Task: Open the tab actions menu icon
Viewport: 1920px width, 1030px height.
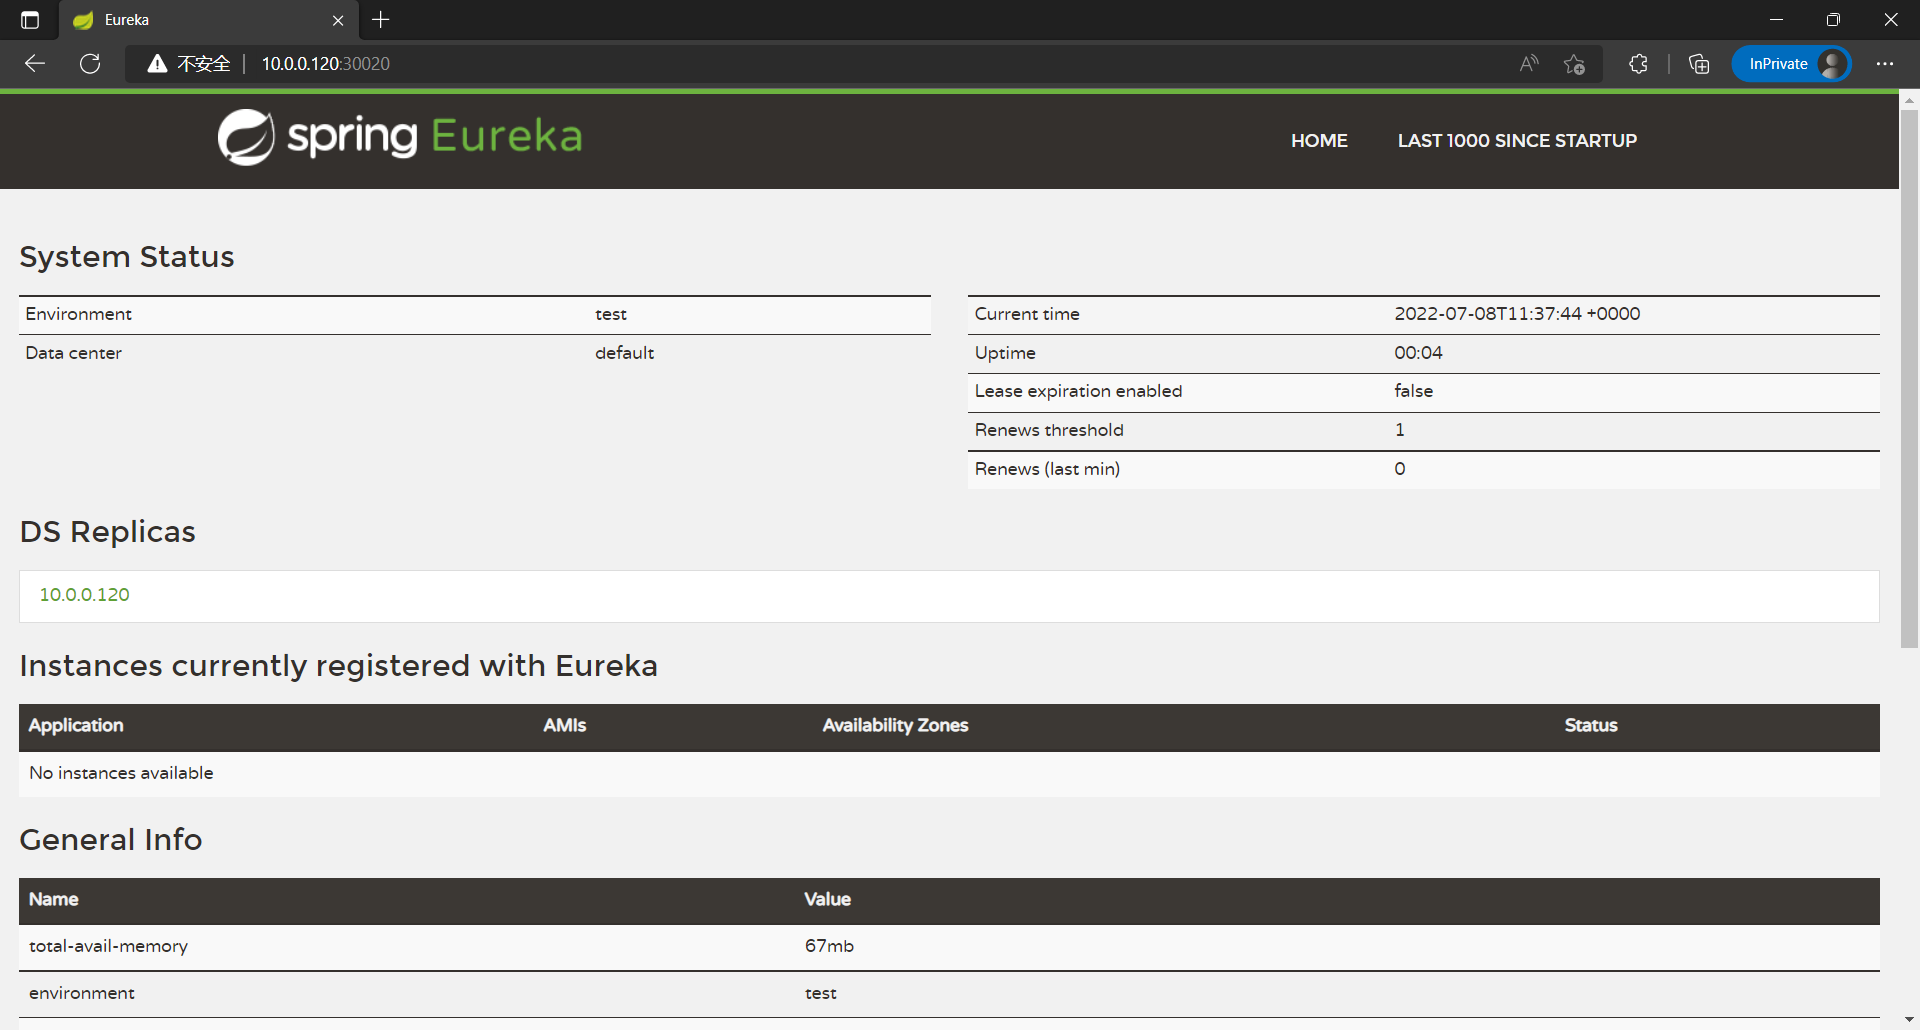Action: (x=30, y=20)
